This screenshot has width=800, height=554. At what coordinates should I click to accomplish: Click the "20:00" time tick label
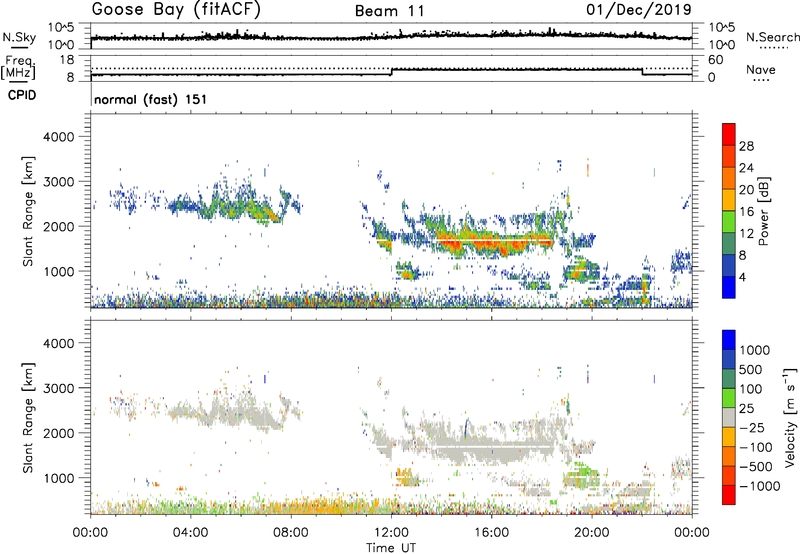click(x=591, y=533)
